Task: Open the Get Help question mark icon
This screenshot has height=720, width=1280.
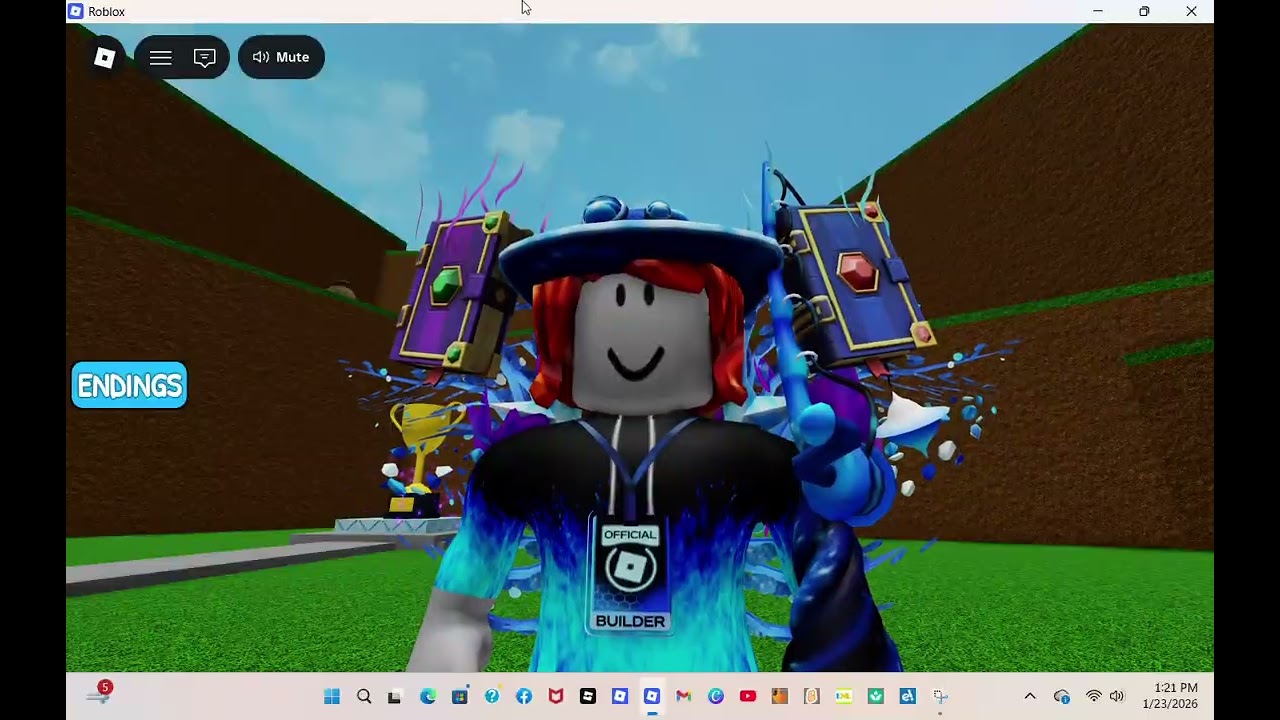Action: point(492,696)
